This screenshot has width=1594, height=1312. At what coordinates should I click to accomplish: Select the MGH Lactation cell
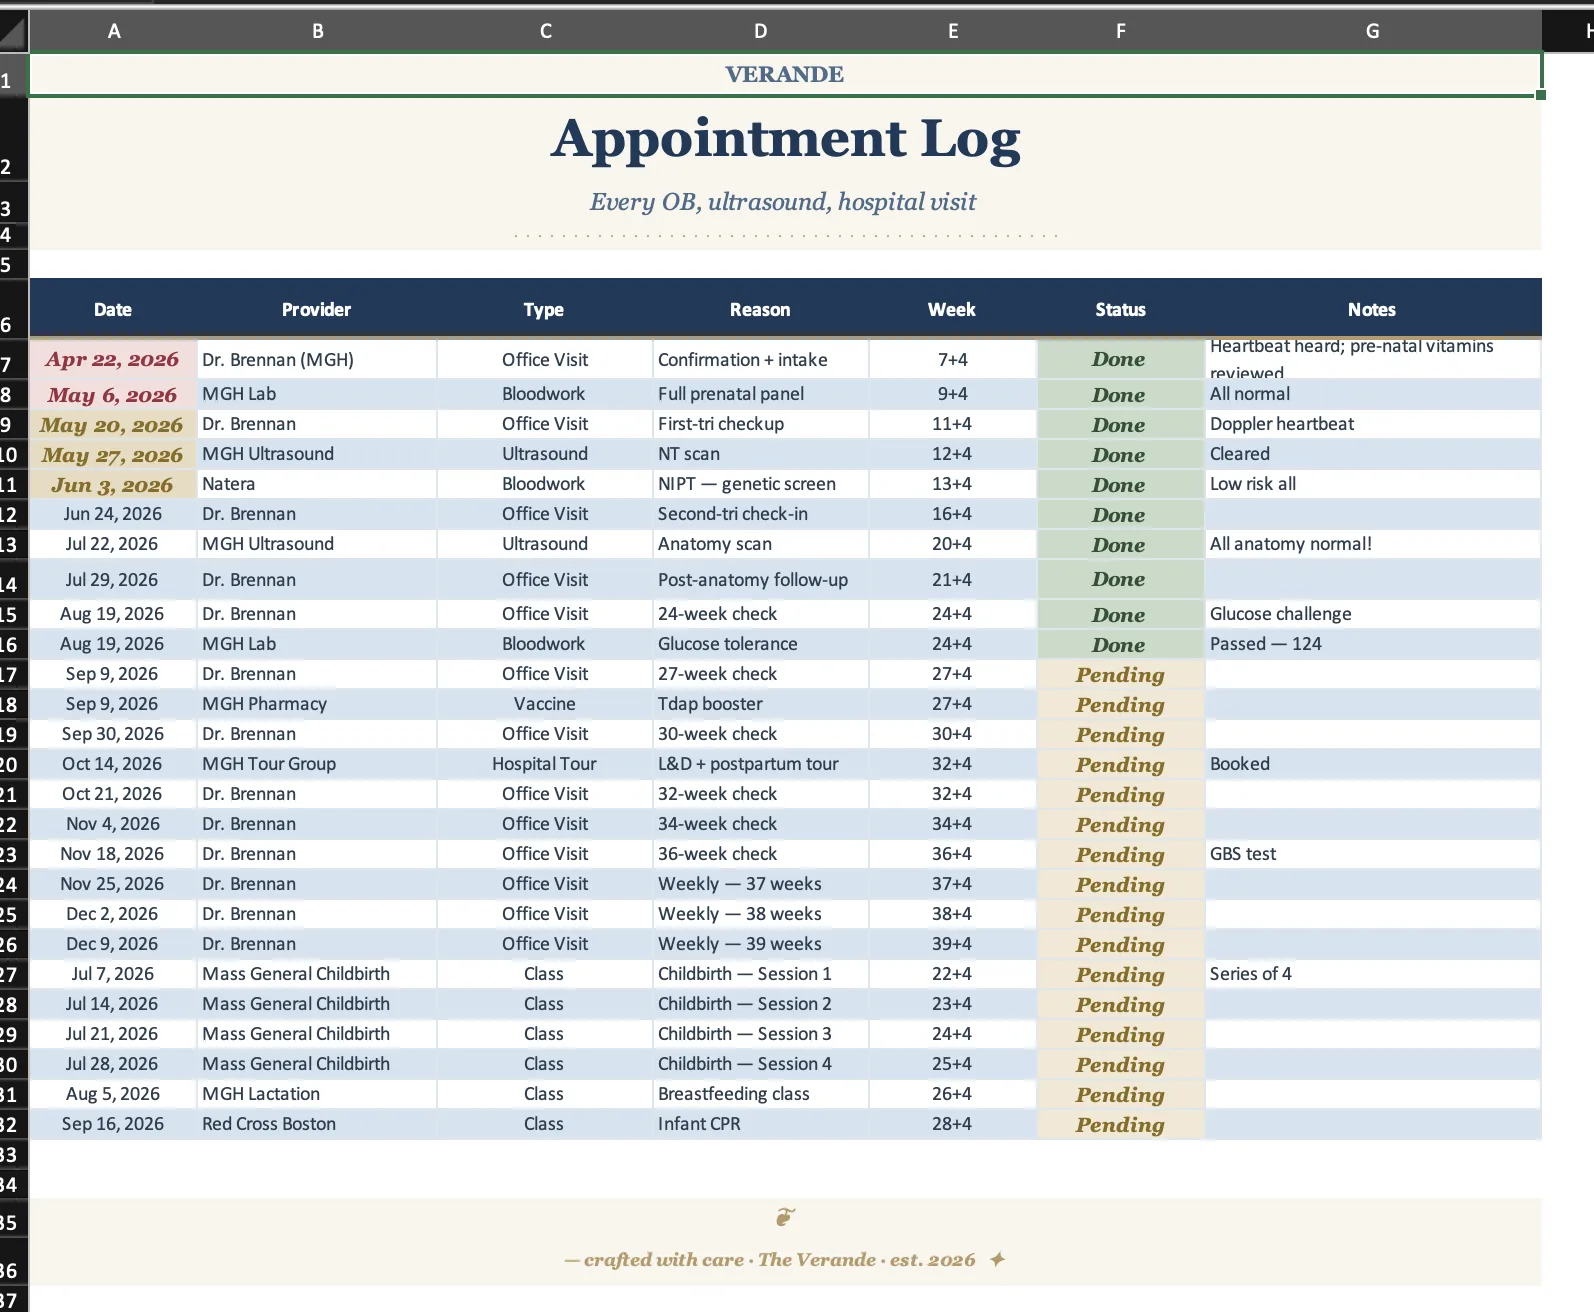[x=317, y=1094]
